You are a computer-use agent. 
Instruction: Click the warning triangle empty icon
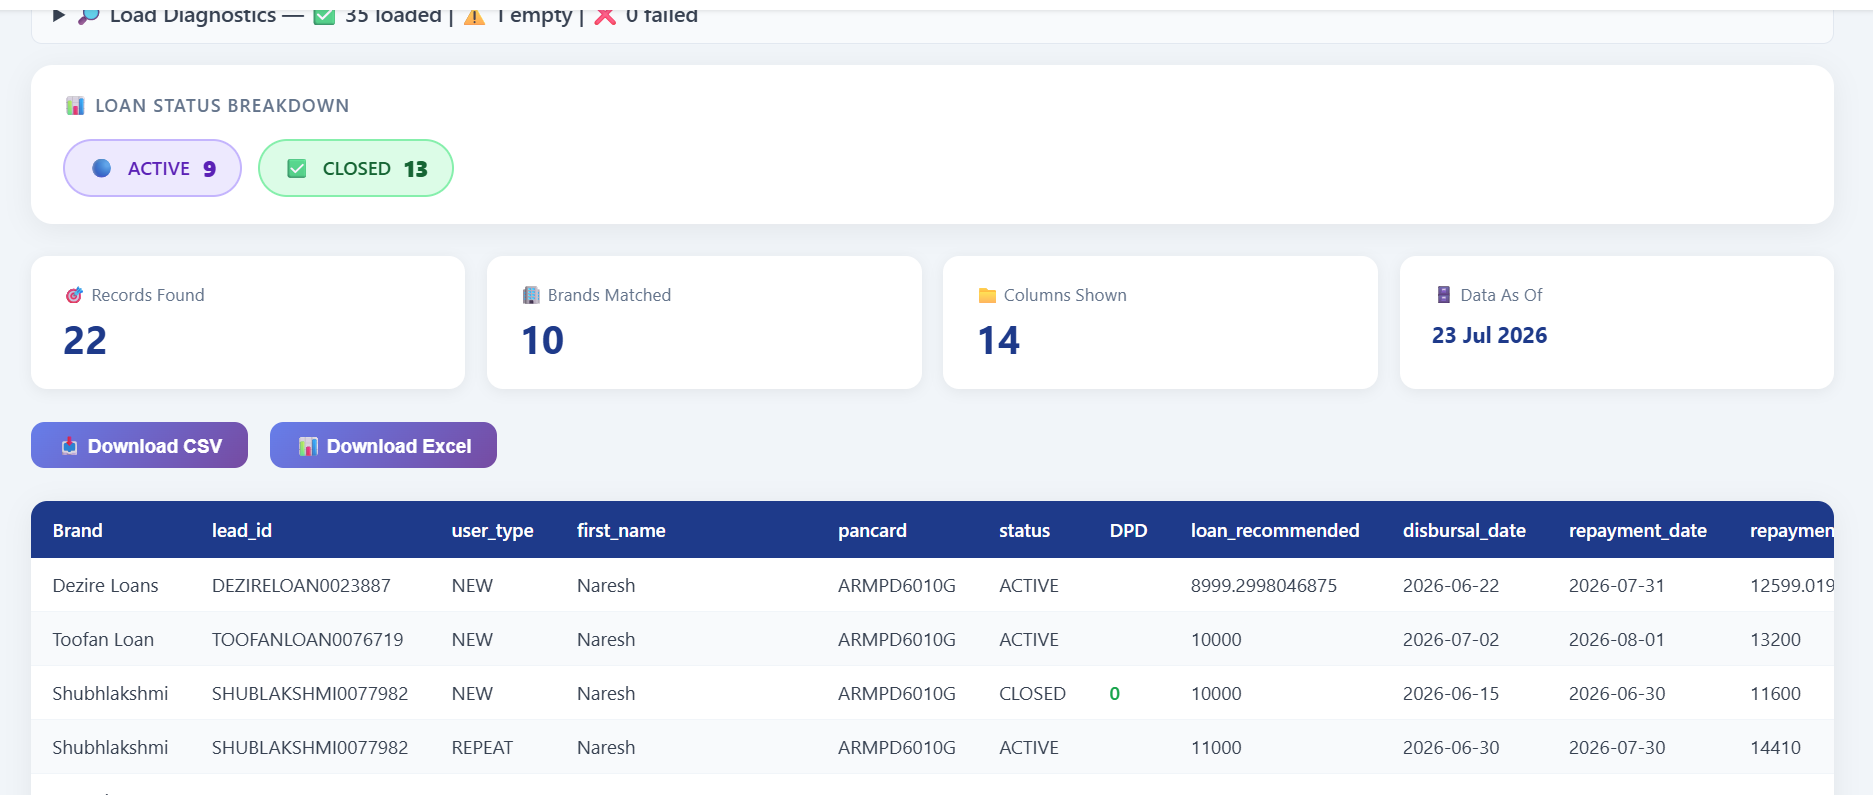click(475, 16)
